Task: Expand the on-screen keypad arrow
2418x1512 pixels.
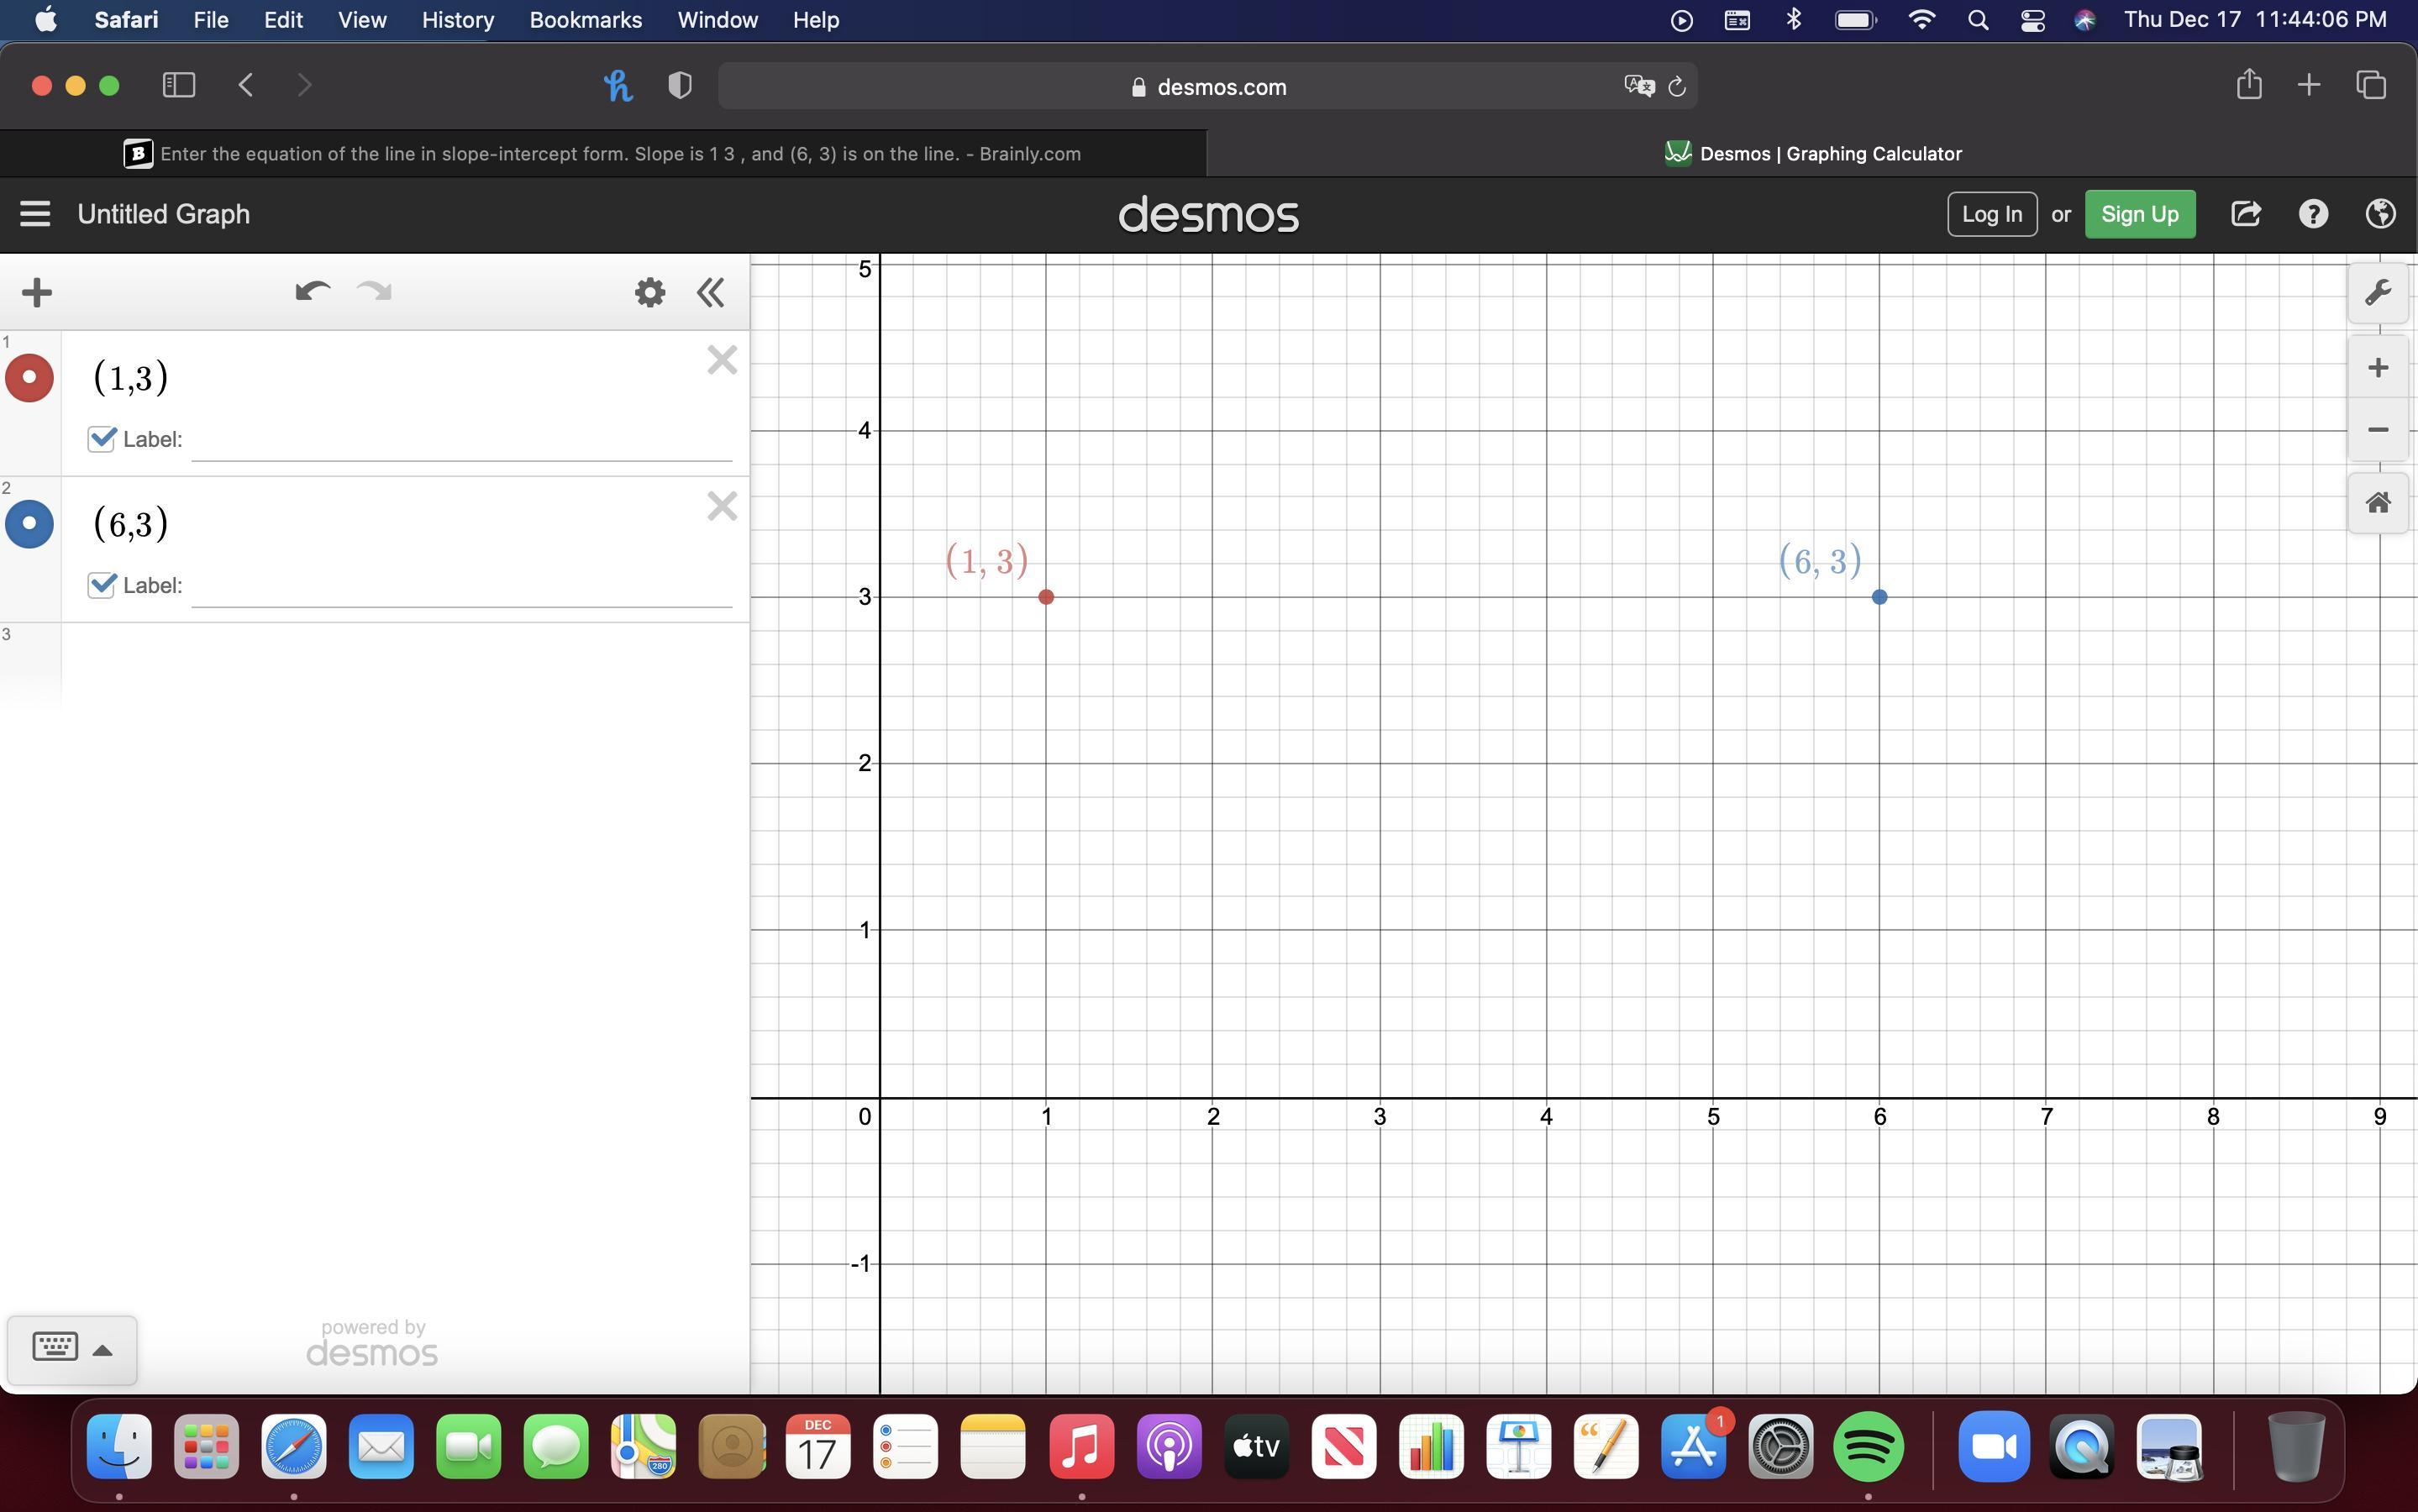Action: pyautogui.click(x=102, y=1350)
